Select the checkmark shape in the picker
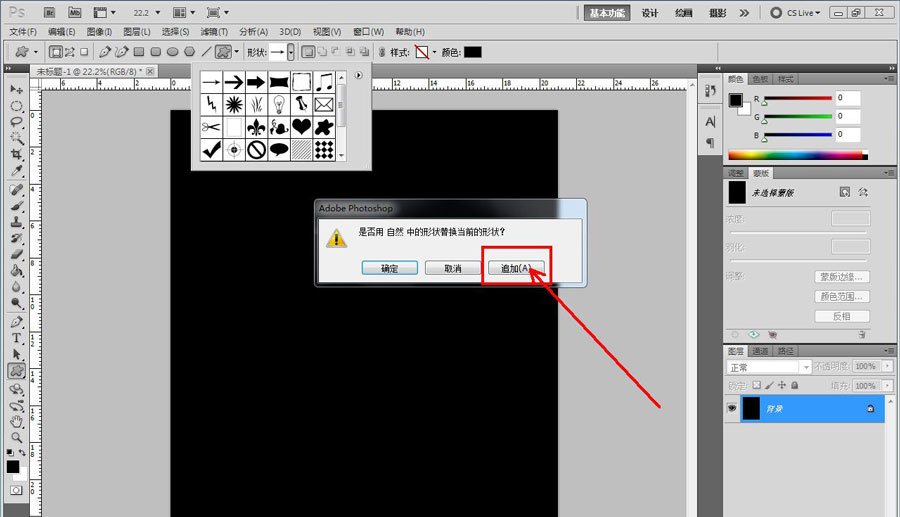 click(x=212, y=149)
